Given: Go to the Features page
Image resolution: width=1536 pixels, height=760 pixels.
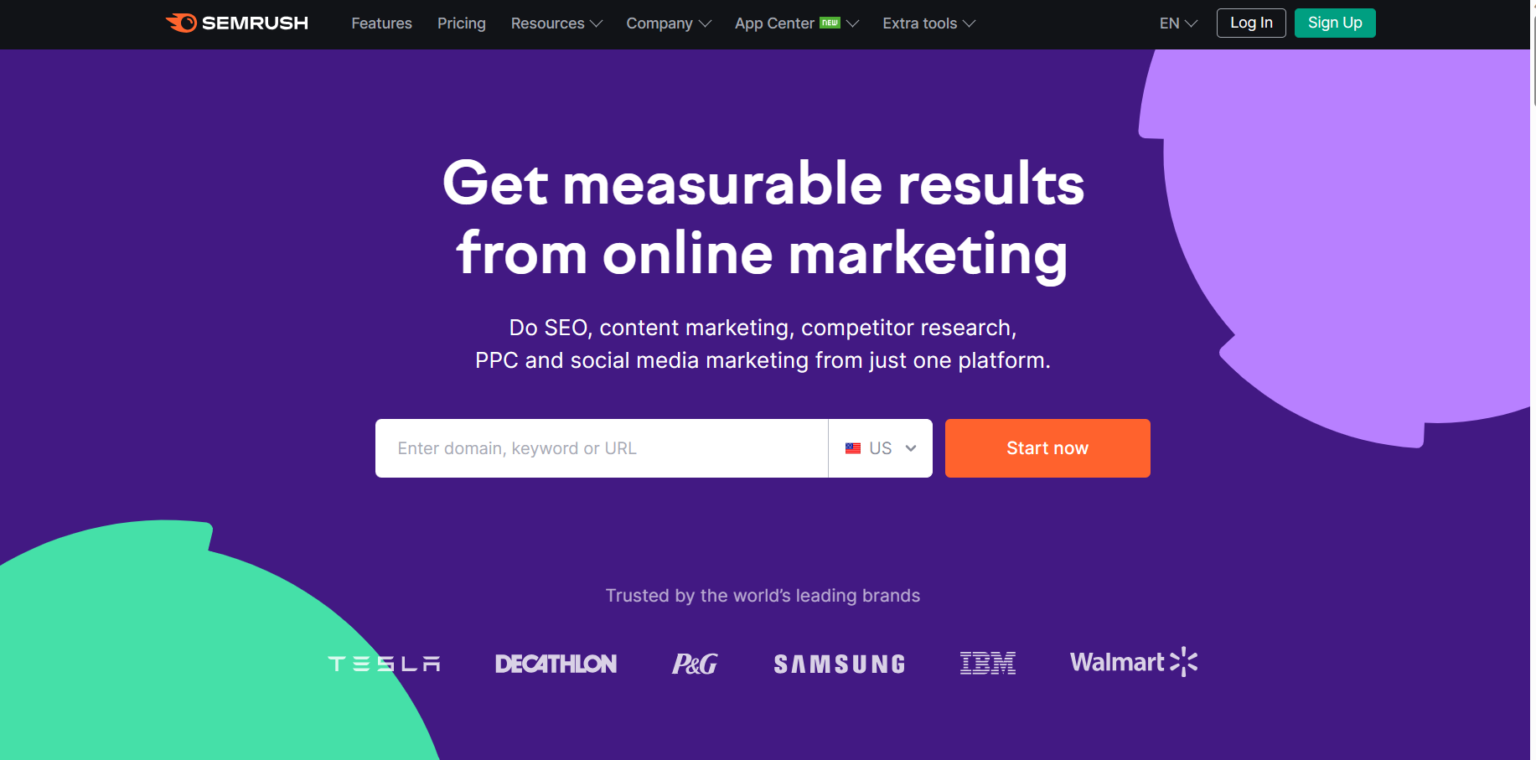Looking at the screenshot, I should (x=381, y=23).
